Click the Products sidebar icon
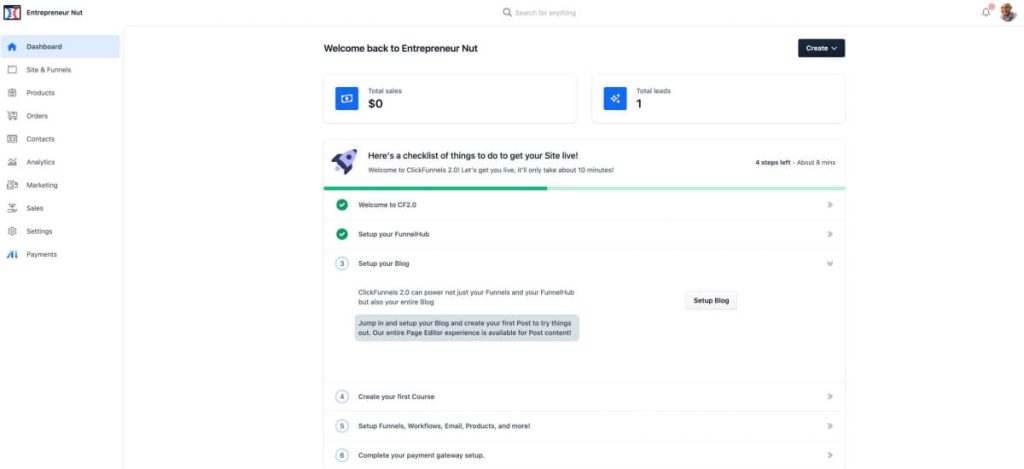The height and width of the screenshot is (469, 1024). (12, 93)
